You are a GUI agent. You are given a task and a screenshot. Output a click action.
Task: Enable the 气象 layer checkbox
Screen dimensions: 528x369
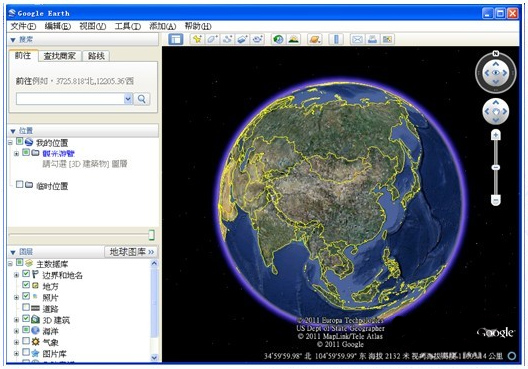coord(26,341)
